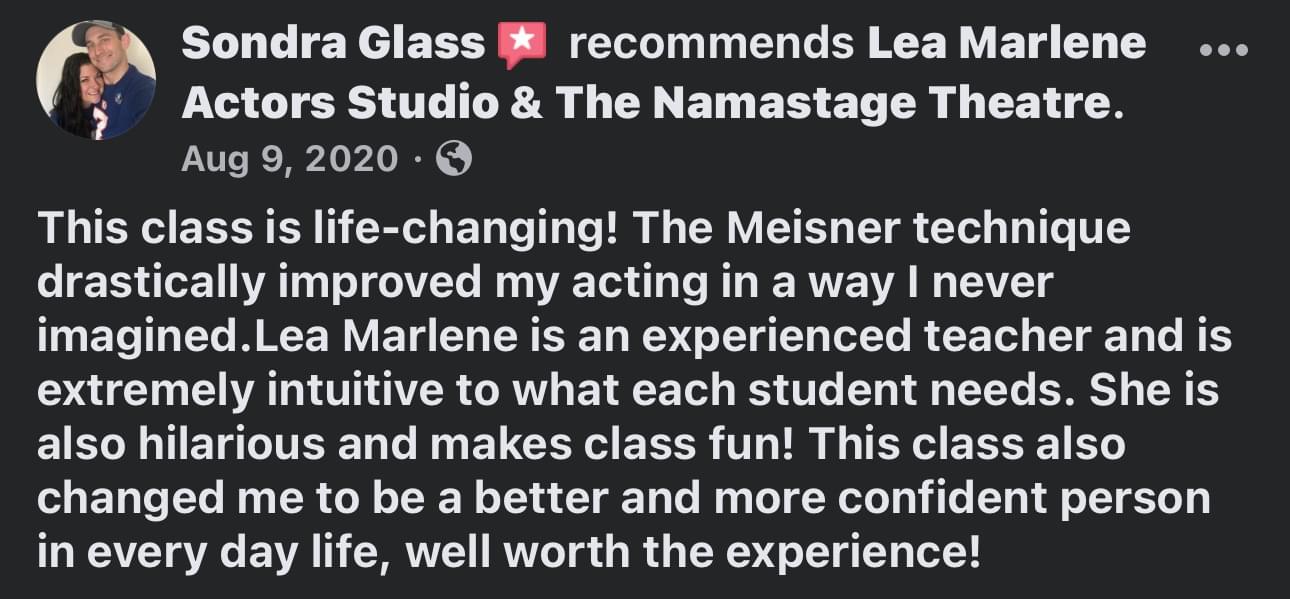Open the Aug 9, 2020 timestamp
1290x599 pixels.
[289, 159]
